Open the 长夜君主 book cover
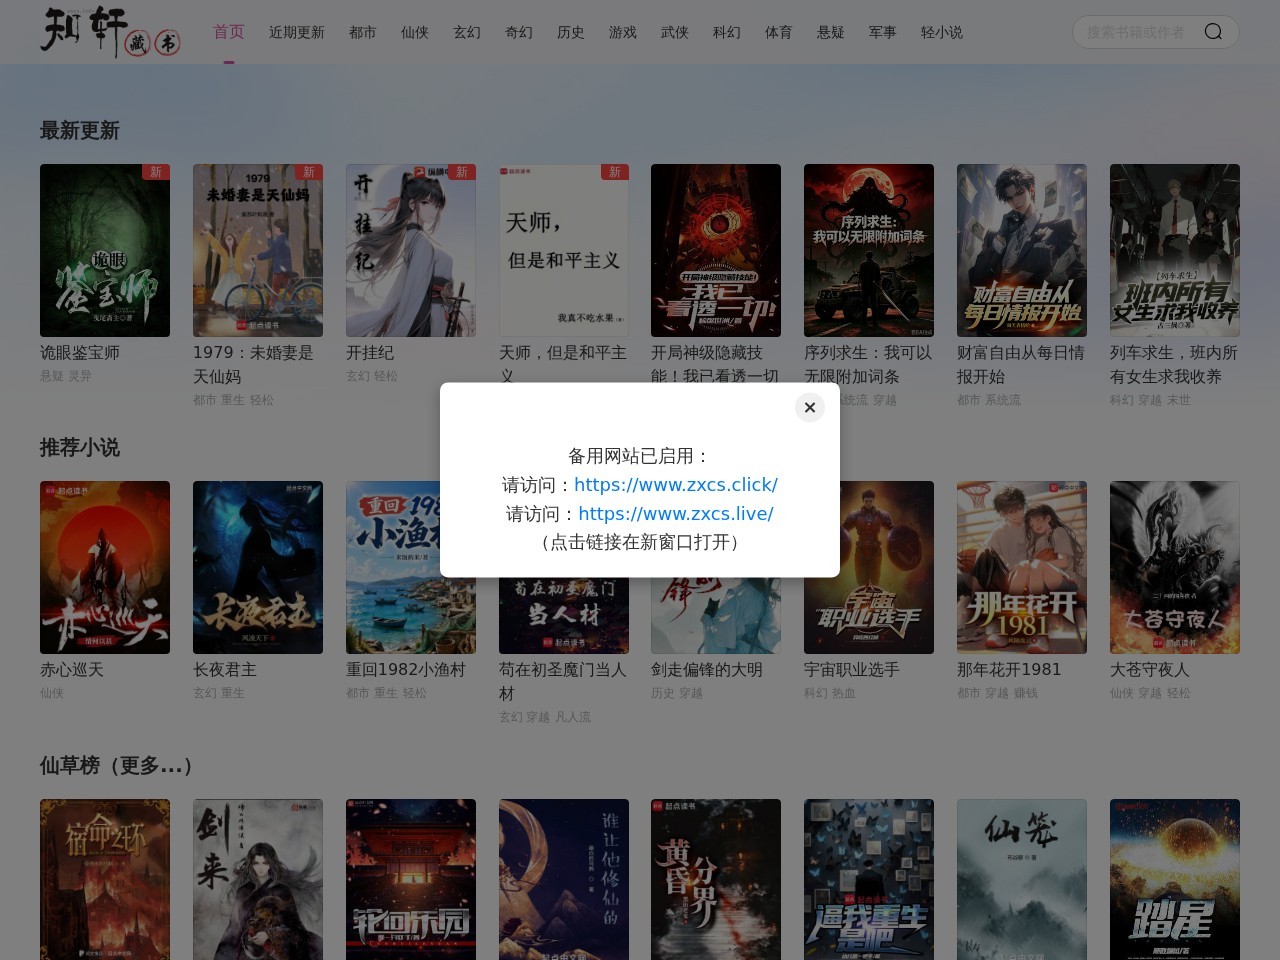The width and height of the screenshot is (1280, 960). (x=258, y=567)
